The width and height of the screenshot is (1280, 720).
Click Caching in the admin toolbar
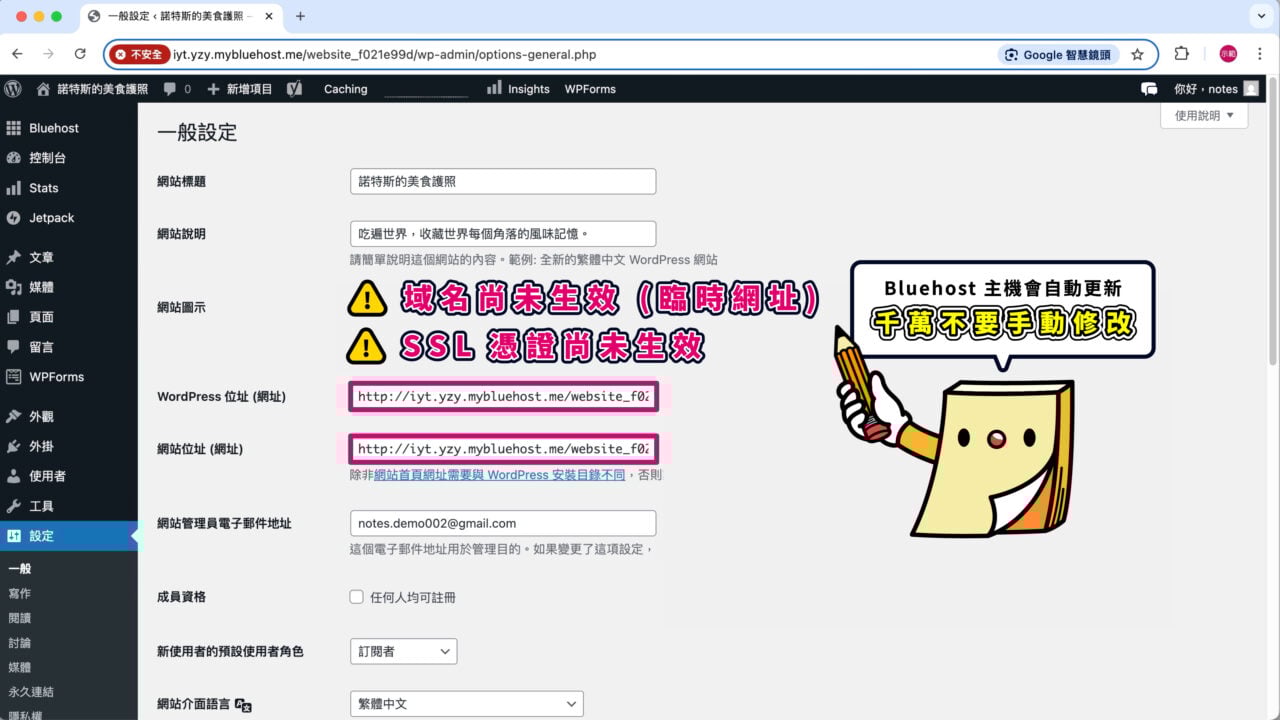tap(345, 89)
